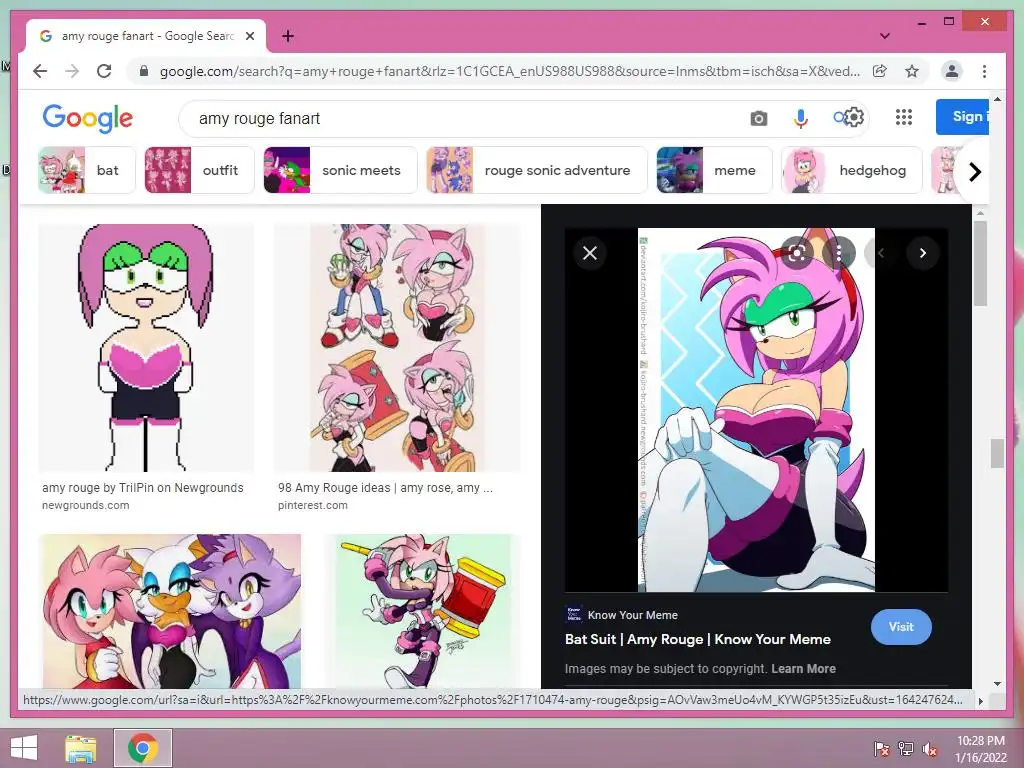
Task: Click the network tray icon
Action: [906, 748]
